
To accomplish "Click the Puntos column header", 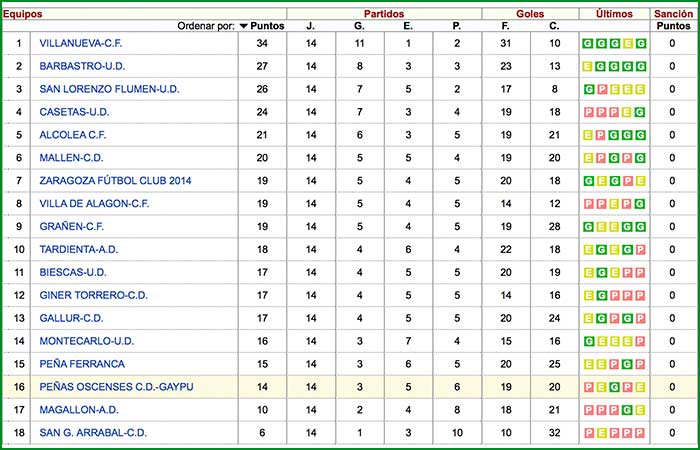I will (x=267, y=26).
